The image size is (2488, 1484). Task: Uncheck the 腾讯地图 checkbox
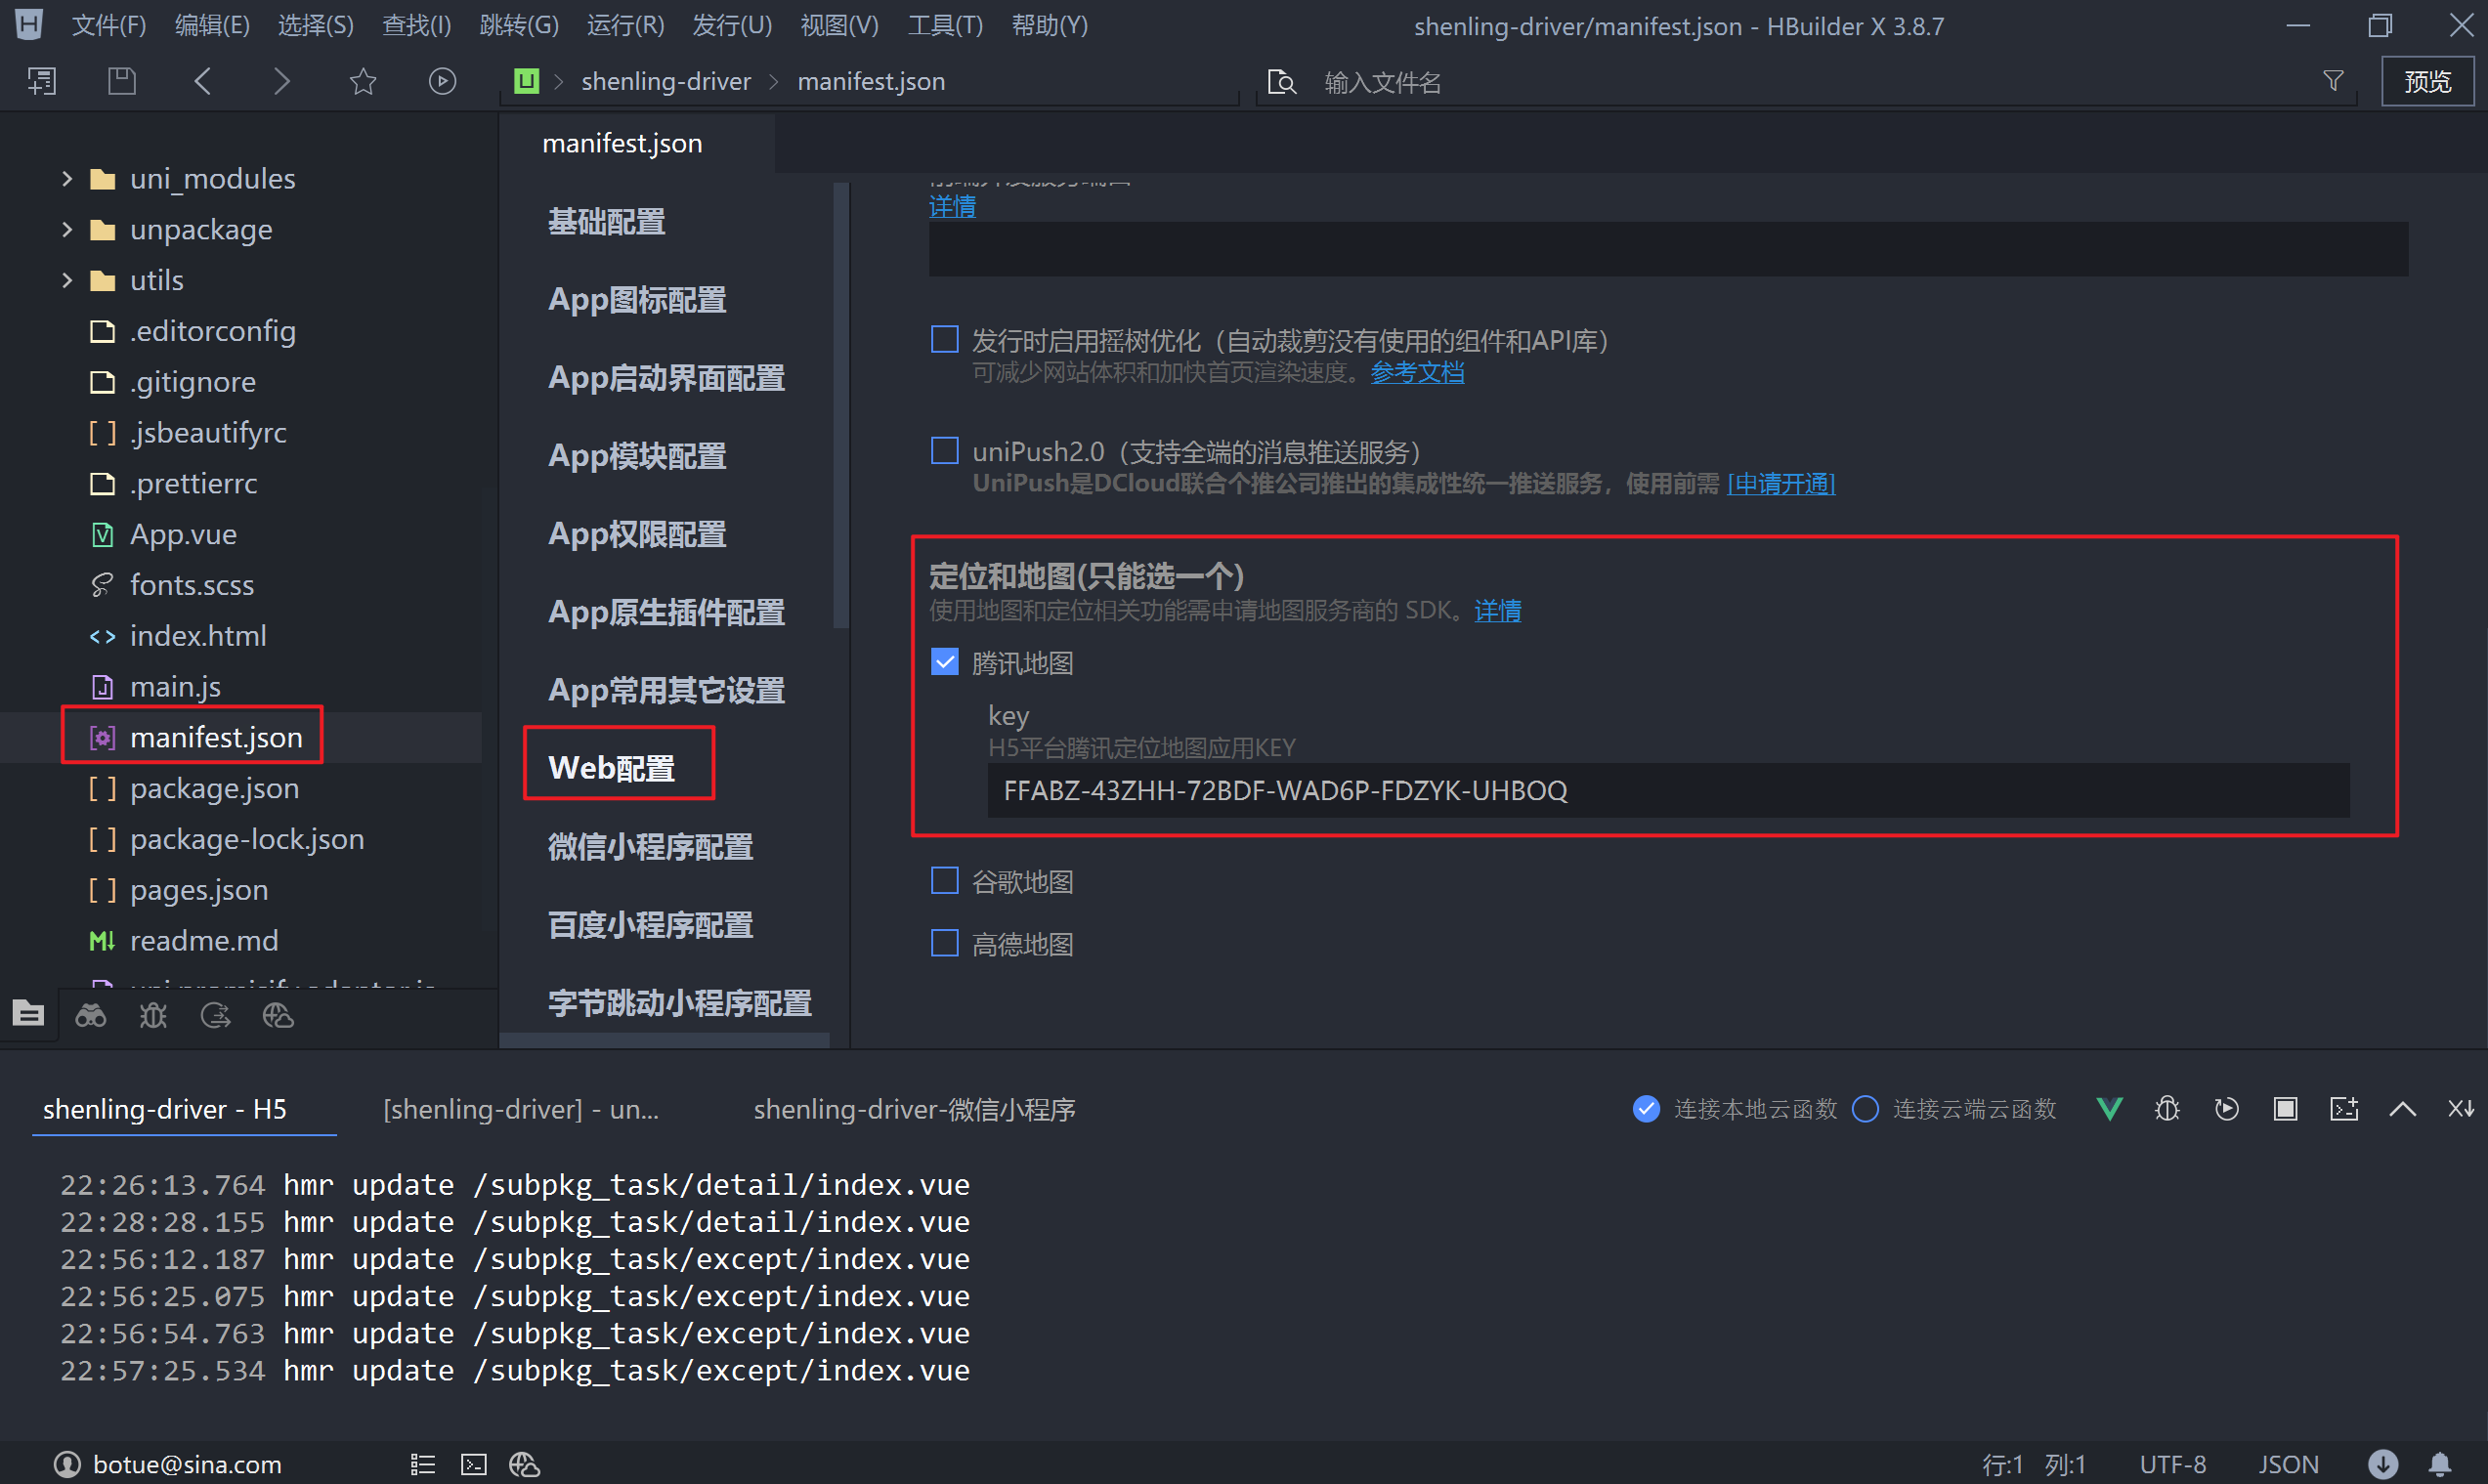[945, 662]
